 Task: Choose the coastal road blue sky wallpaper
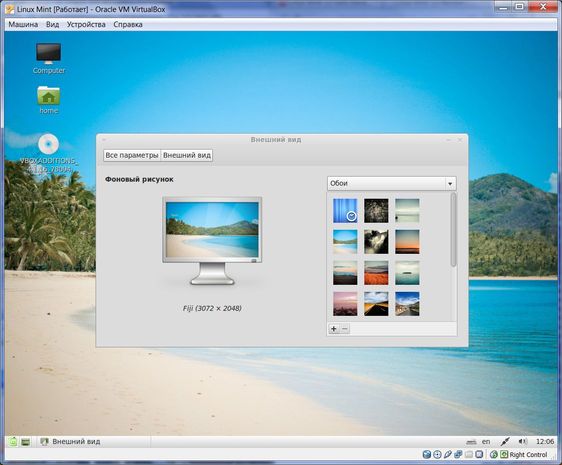click(x=407, y=304)
